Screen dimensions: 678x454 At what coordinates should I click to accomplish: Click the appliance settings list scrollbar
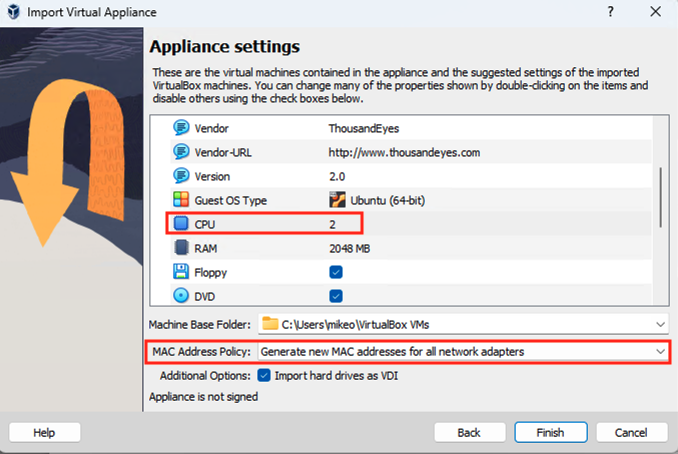pos(660,190)
